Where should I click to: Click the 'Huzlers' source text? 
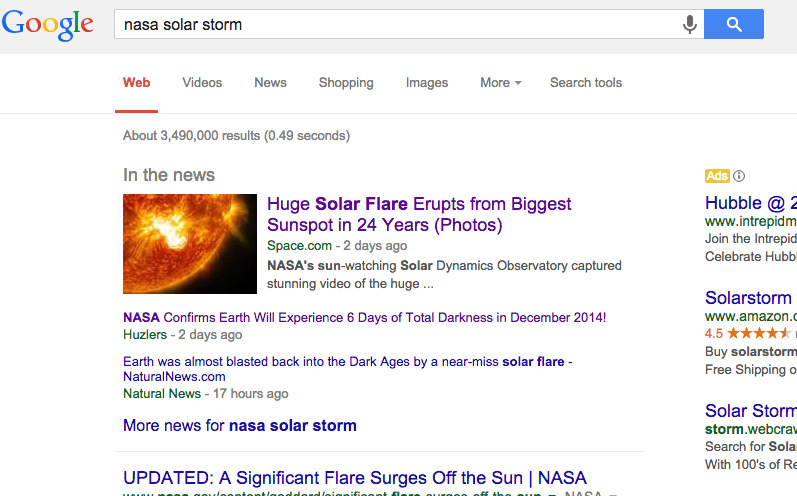click(x=145, y=334)
